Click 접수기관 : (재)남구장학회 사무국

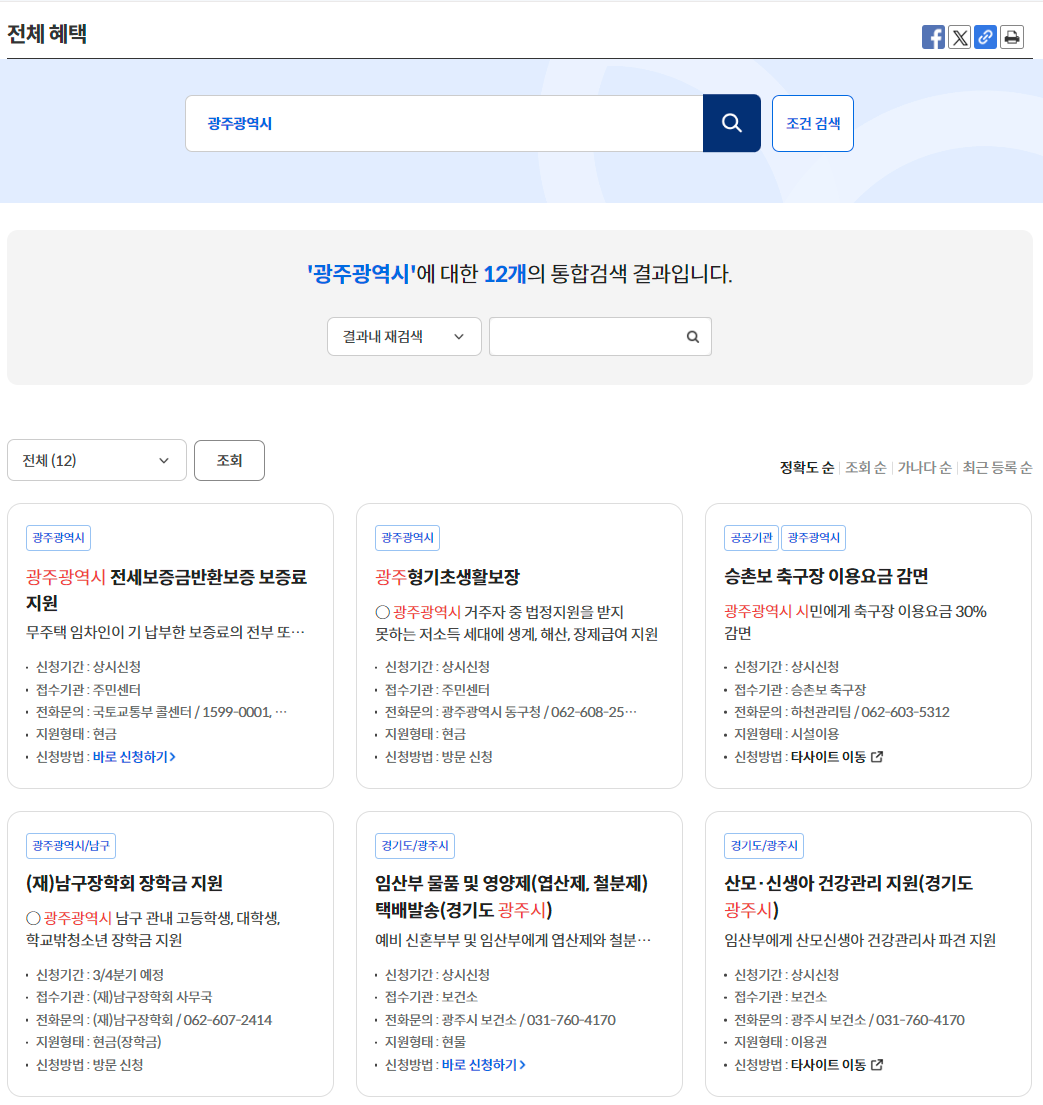point(124,997)
